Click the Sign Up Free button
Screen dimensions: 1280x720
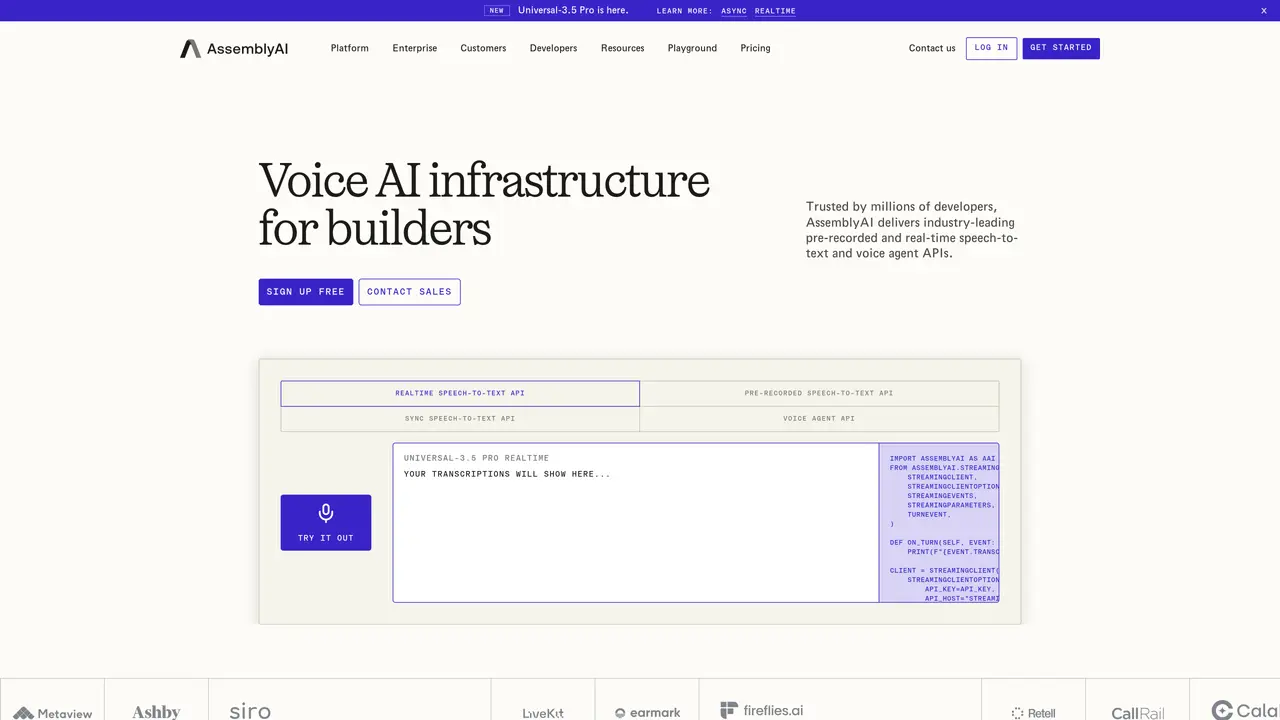[305, 292]
